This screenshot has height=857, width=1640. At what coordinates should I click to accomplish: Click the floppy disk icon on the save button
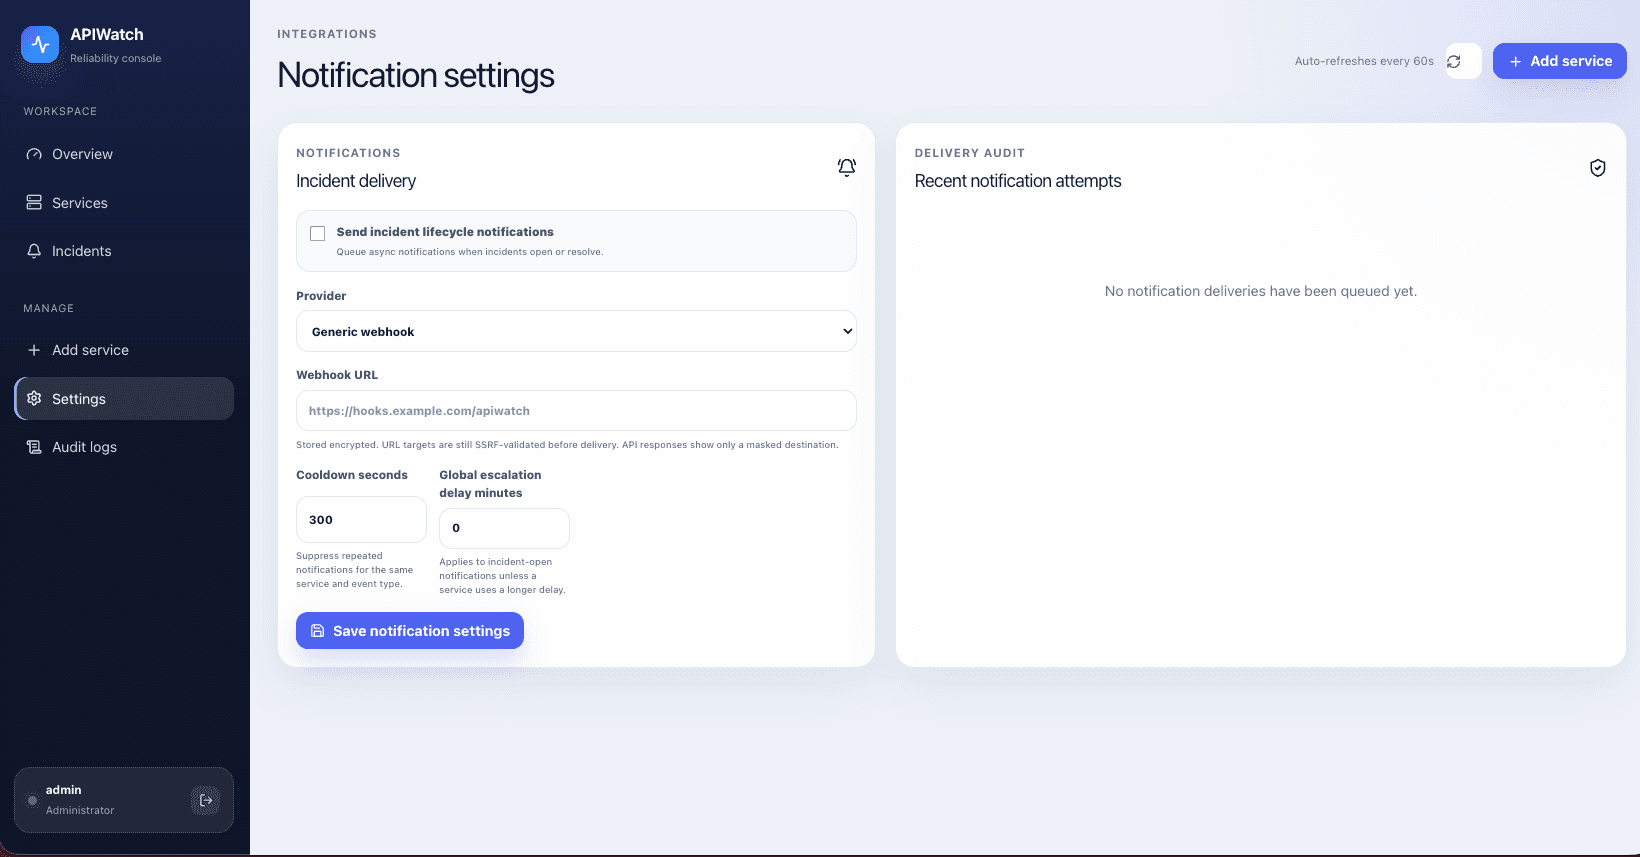tap(318, 631)
